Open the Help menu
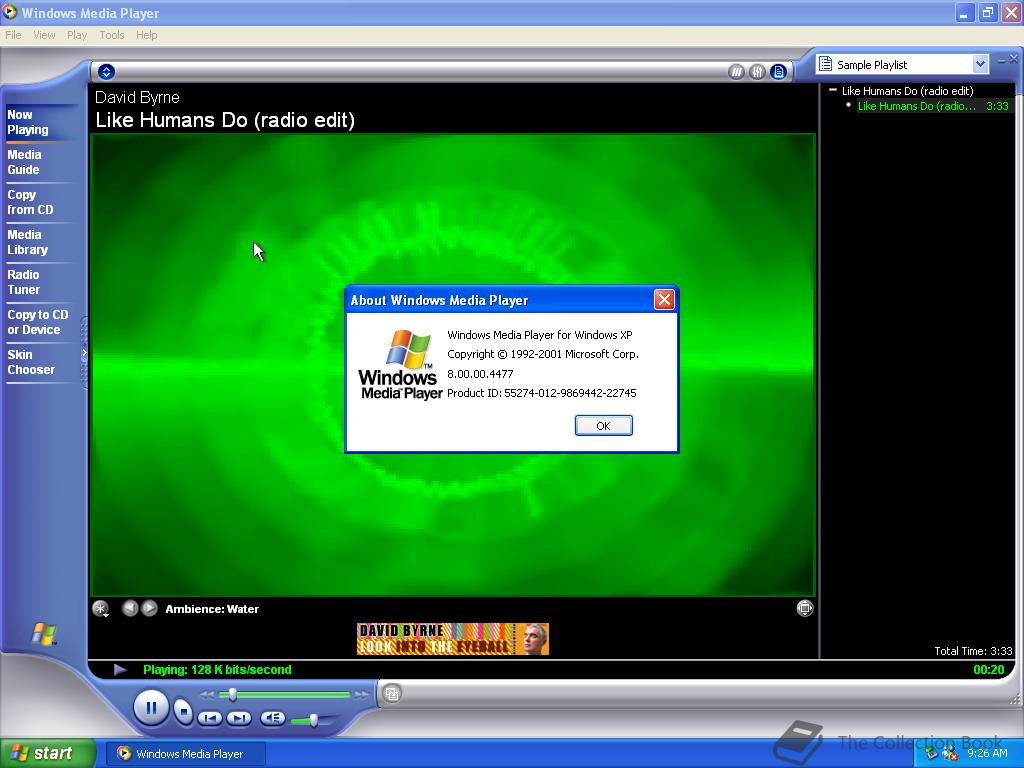The height and width of the screenshot is (768, 1024). [x=146, y=35]
